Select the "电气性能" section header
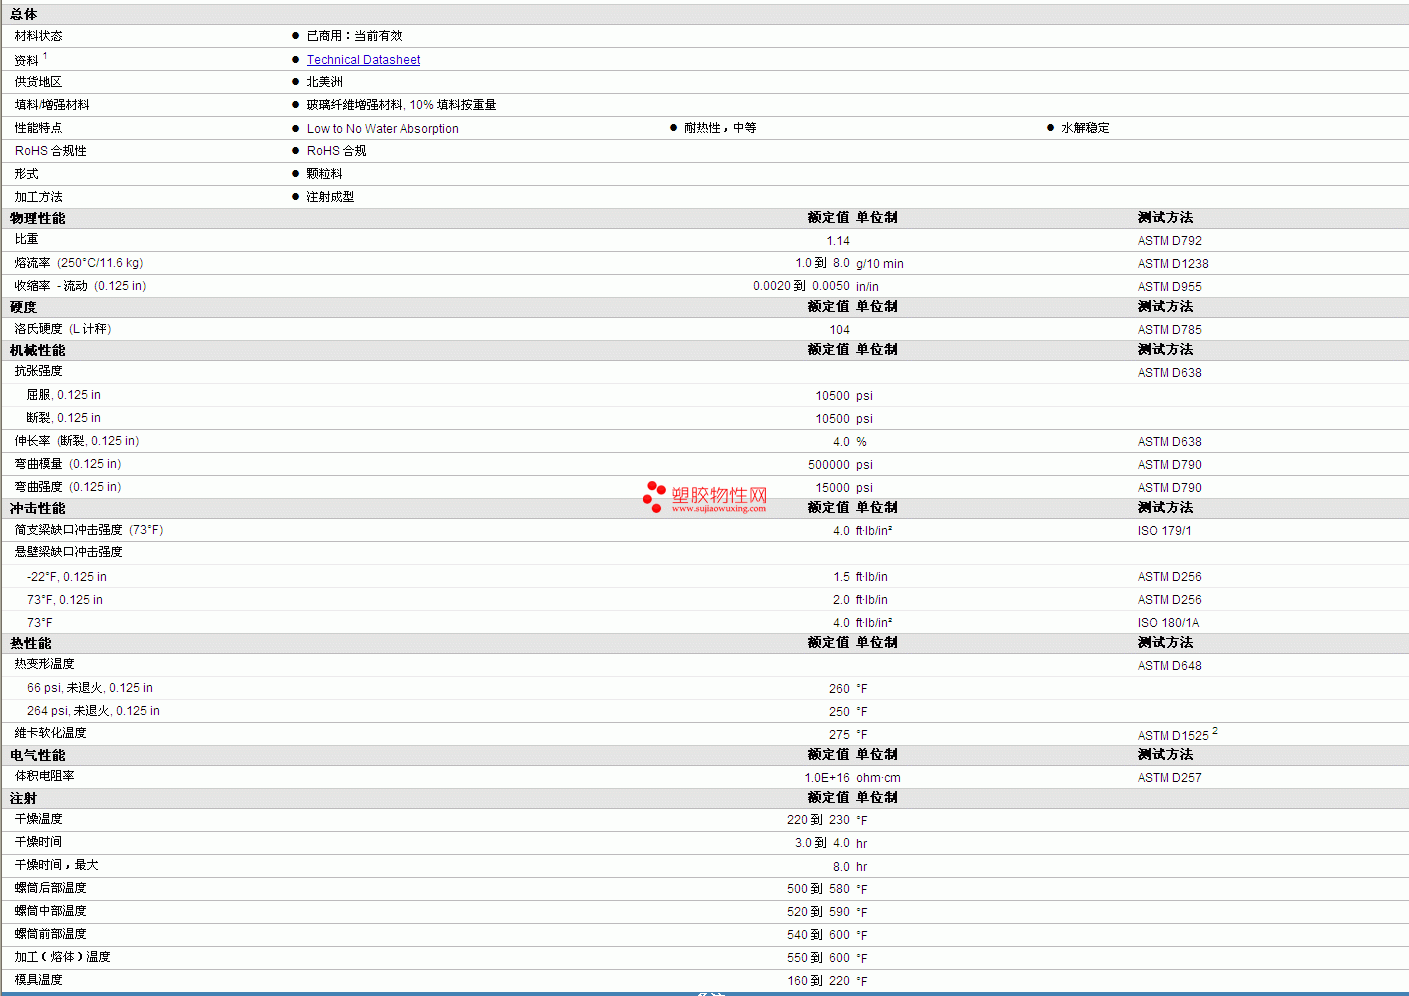This screenshot has height=996, width=1409. (x=37, y=755)
